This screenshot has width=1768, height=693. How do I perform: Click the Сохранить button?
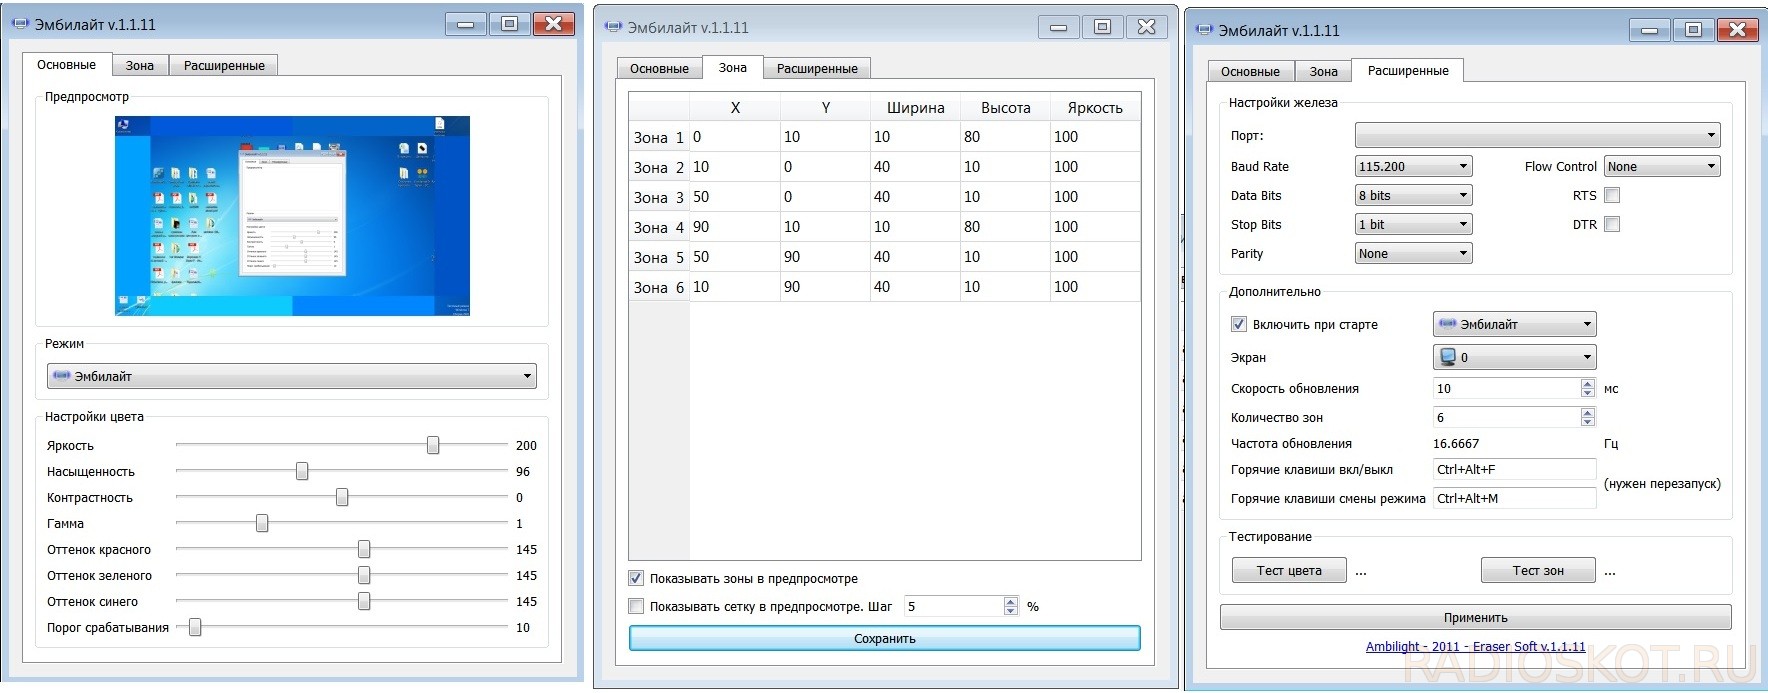click(885, 639)
